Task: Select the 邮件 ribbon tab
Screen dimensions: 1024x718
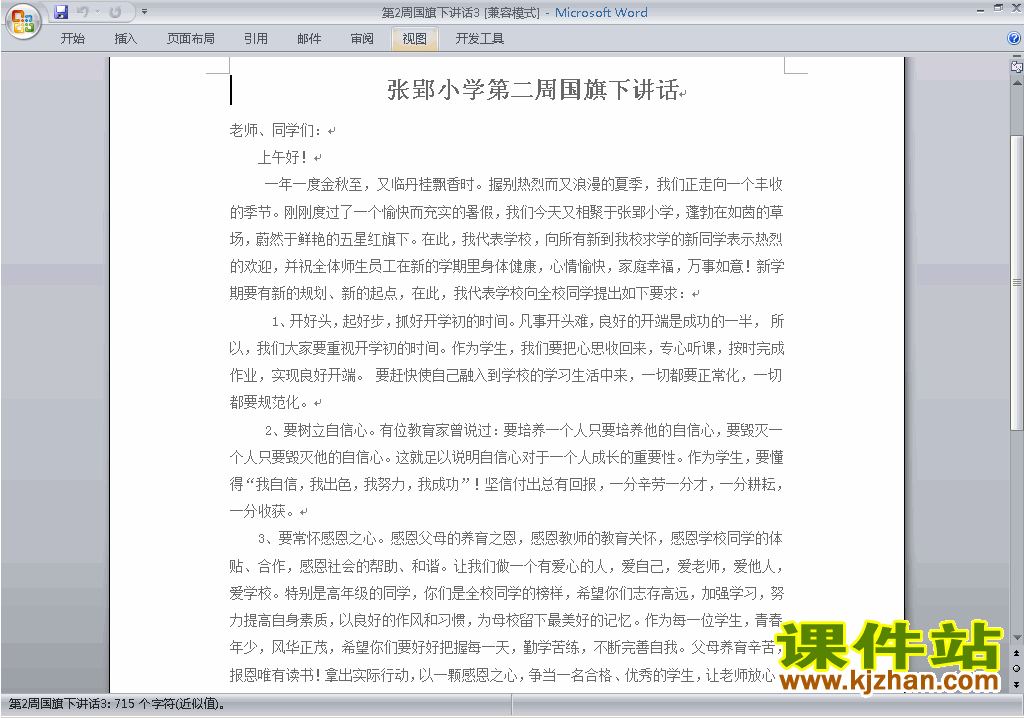Action: click(309, 39)
